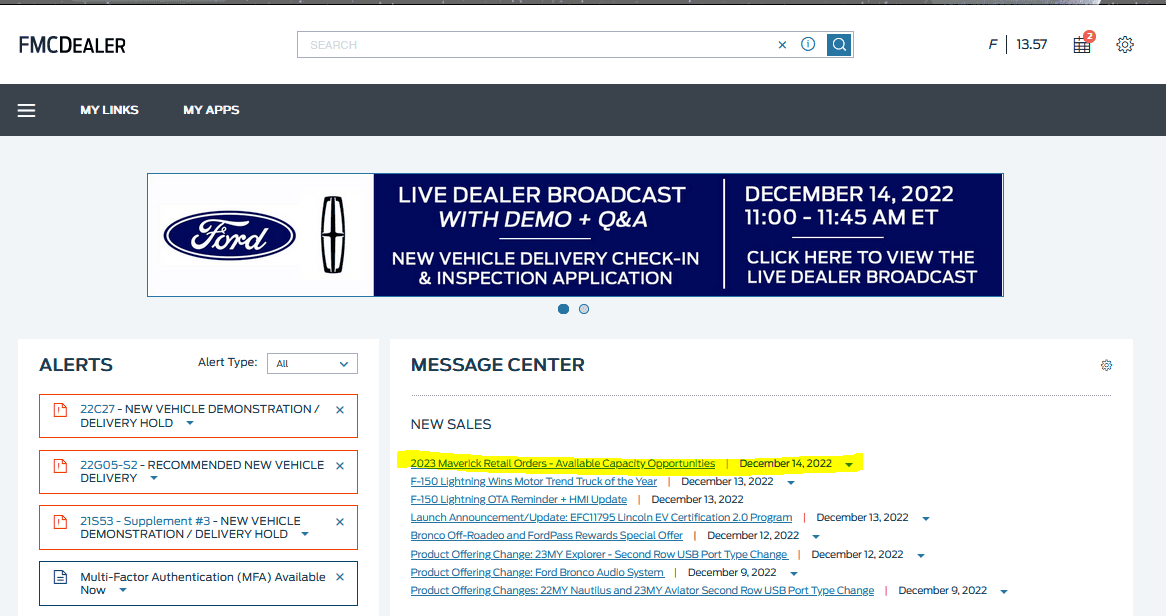Click document icon for alert 22G05-S2

[x=60, y=466]
